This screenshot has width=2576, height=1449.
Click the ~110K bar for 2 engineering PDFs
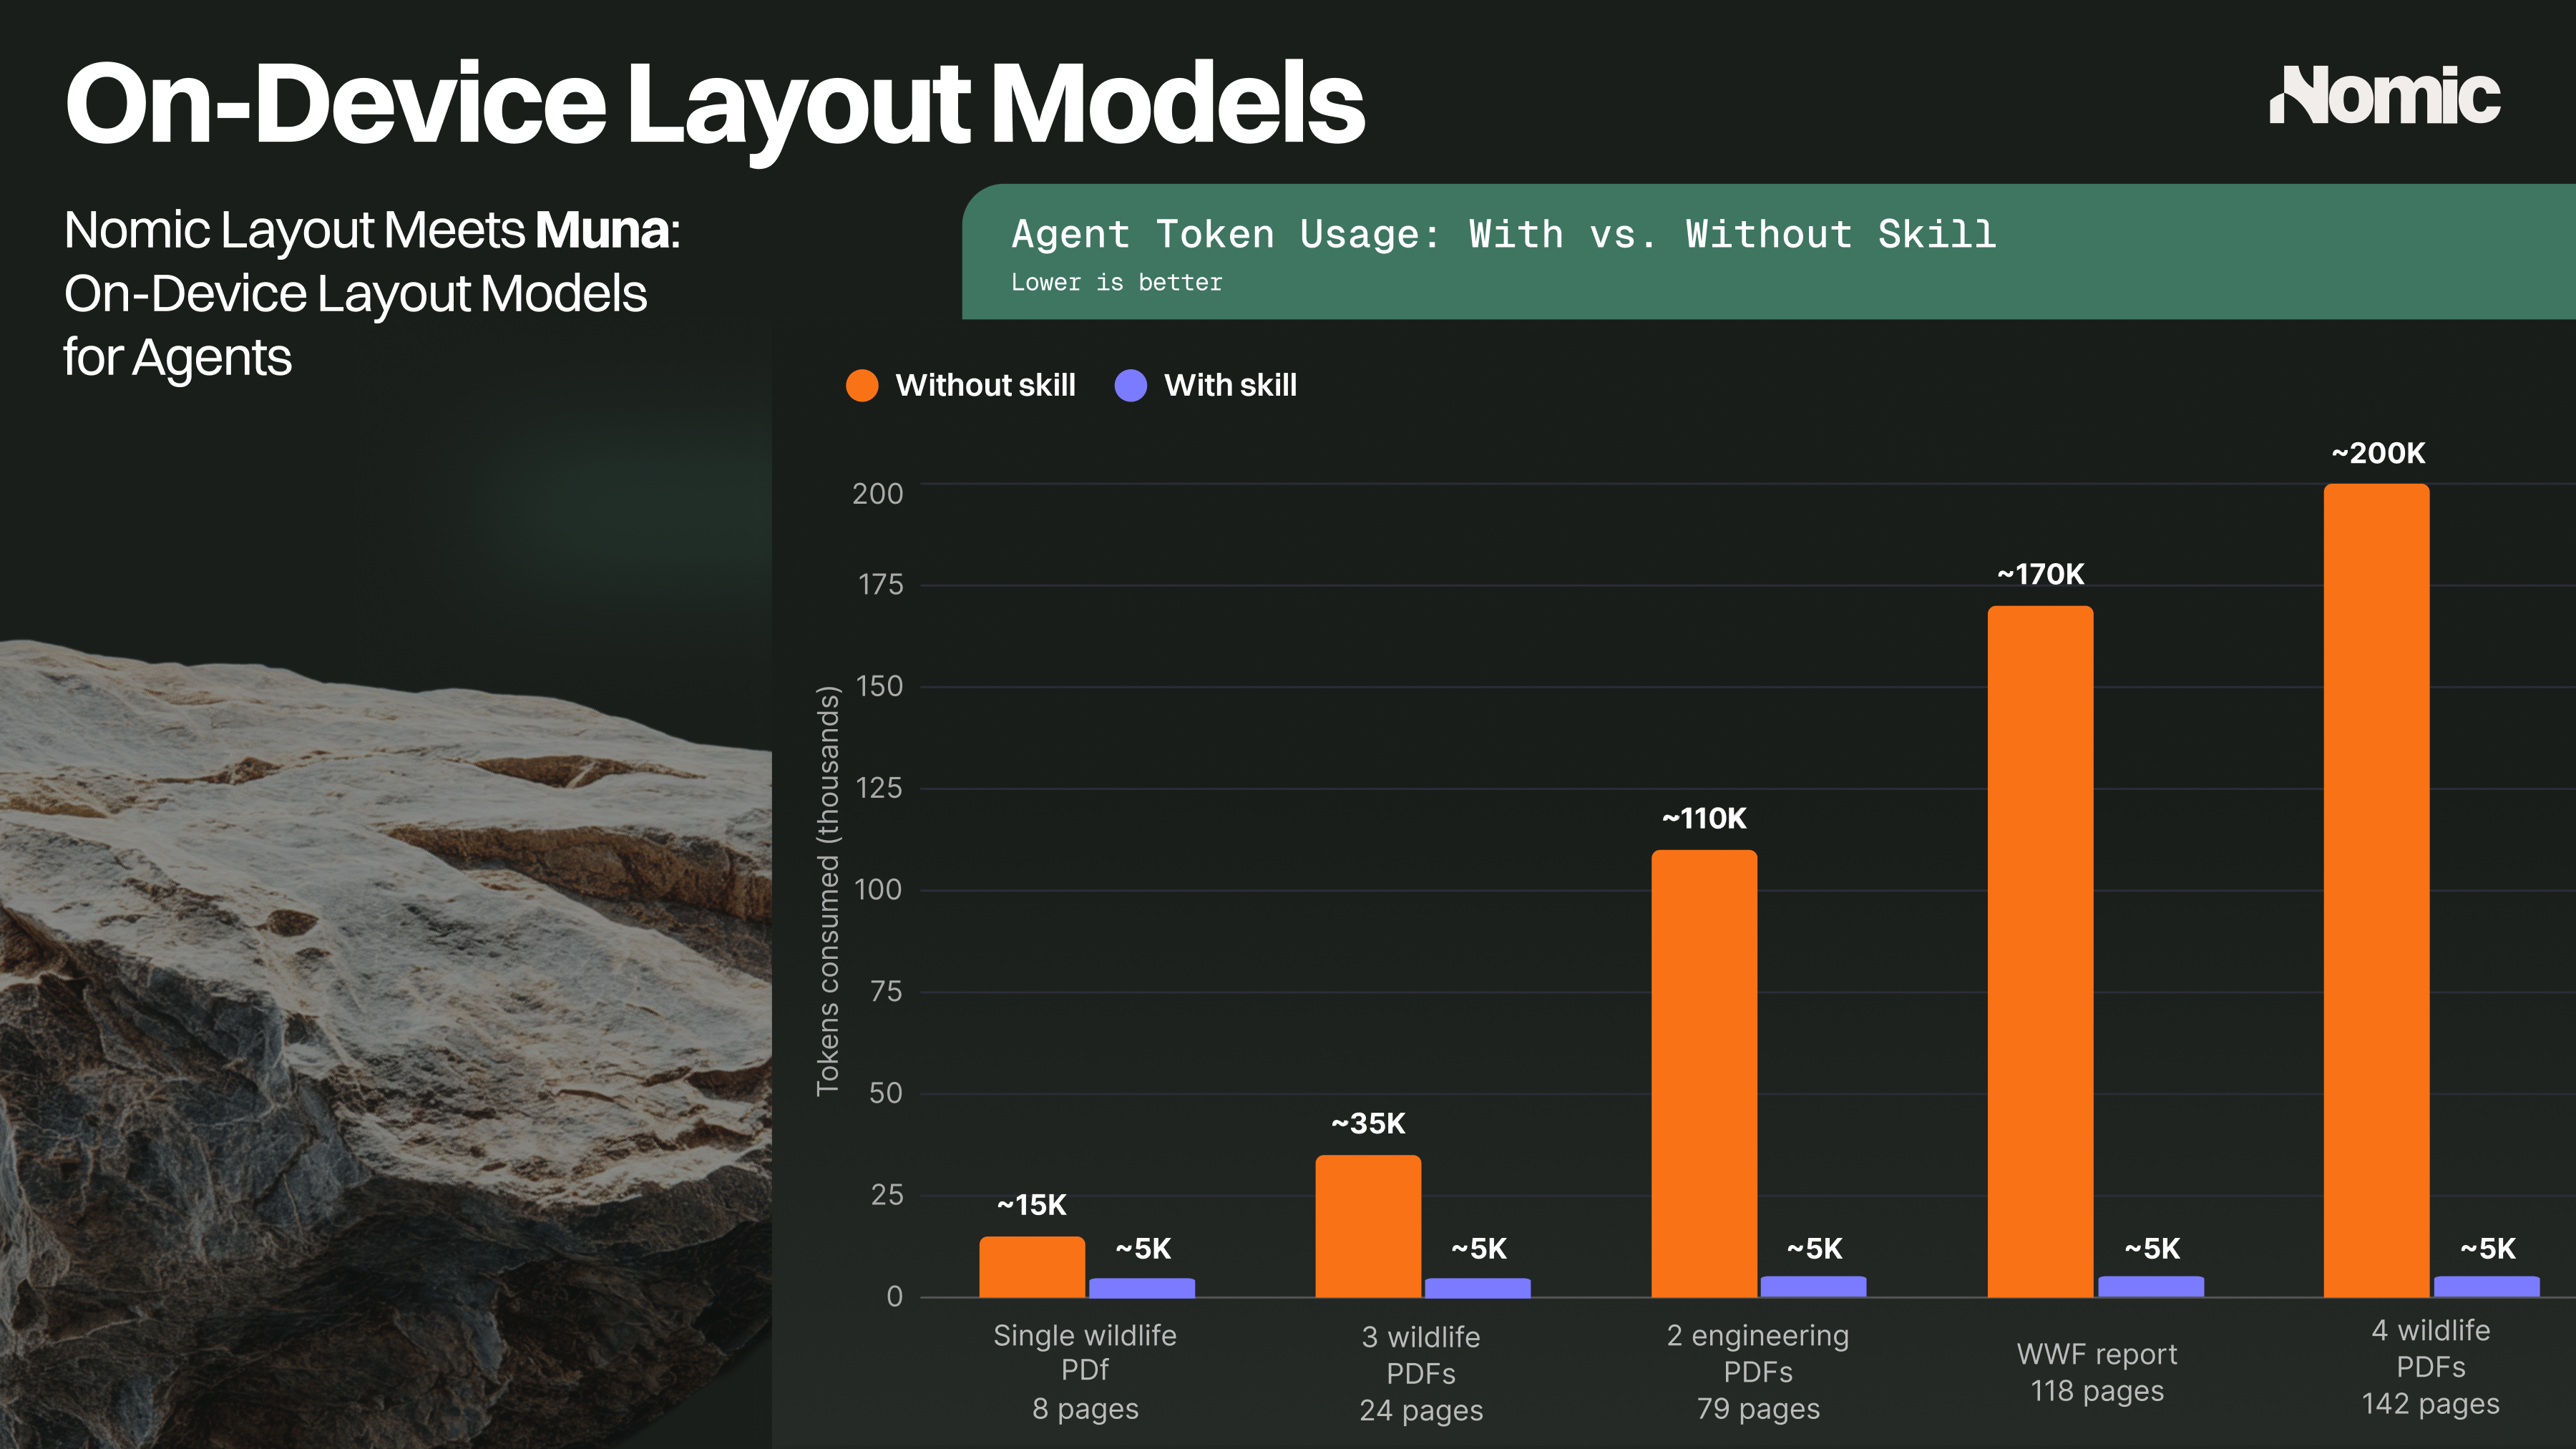coord(1703,1070)
